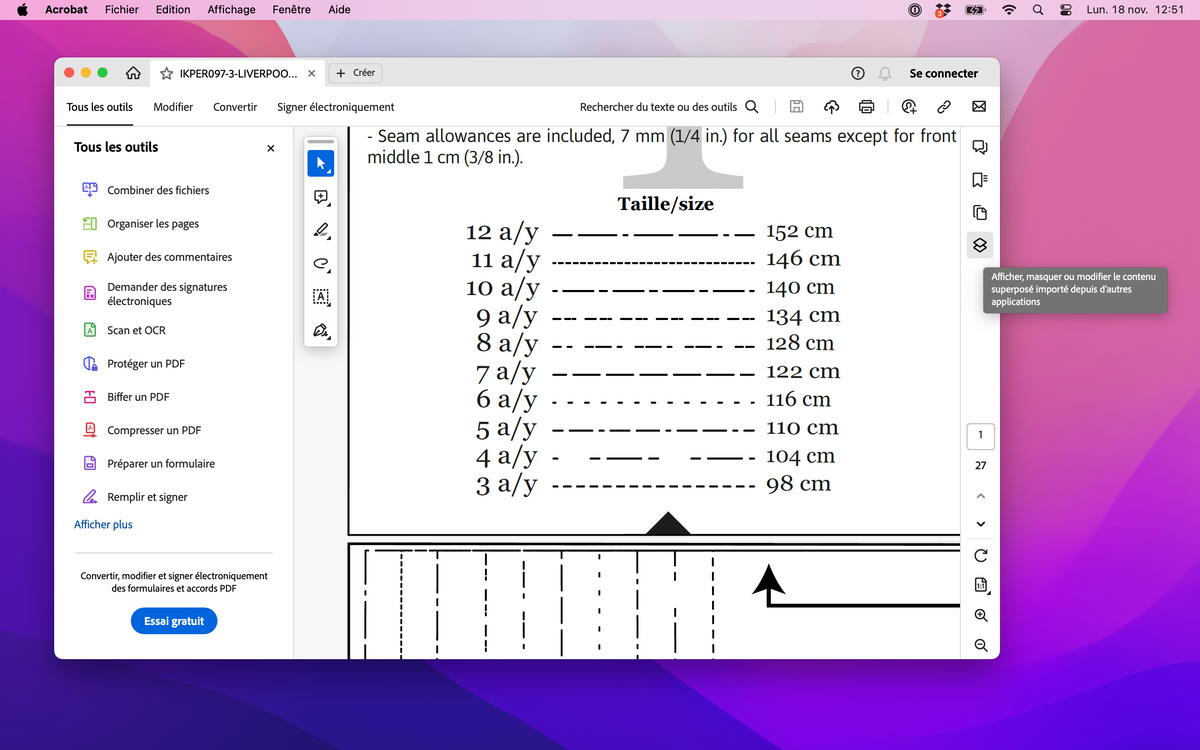Go to next page chevron
Viewport: 1200px width, 750px height.
pos(980,524)
